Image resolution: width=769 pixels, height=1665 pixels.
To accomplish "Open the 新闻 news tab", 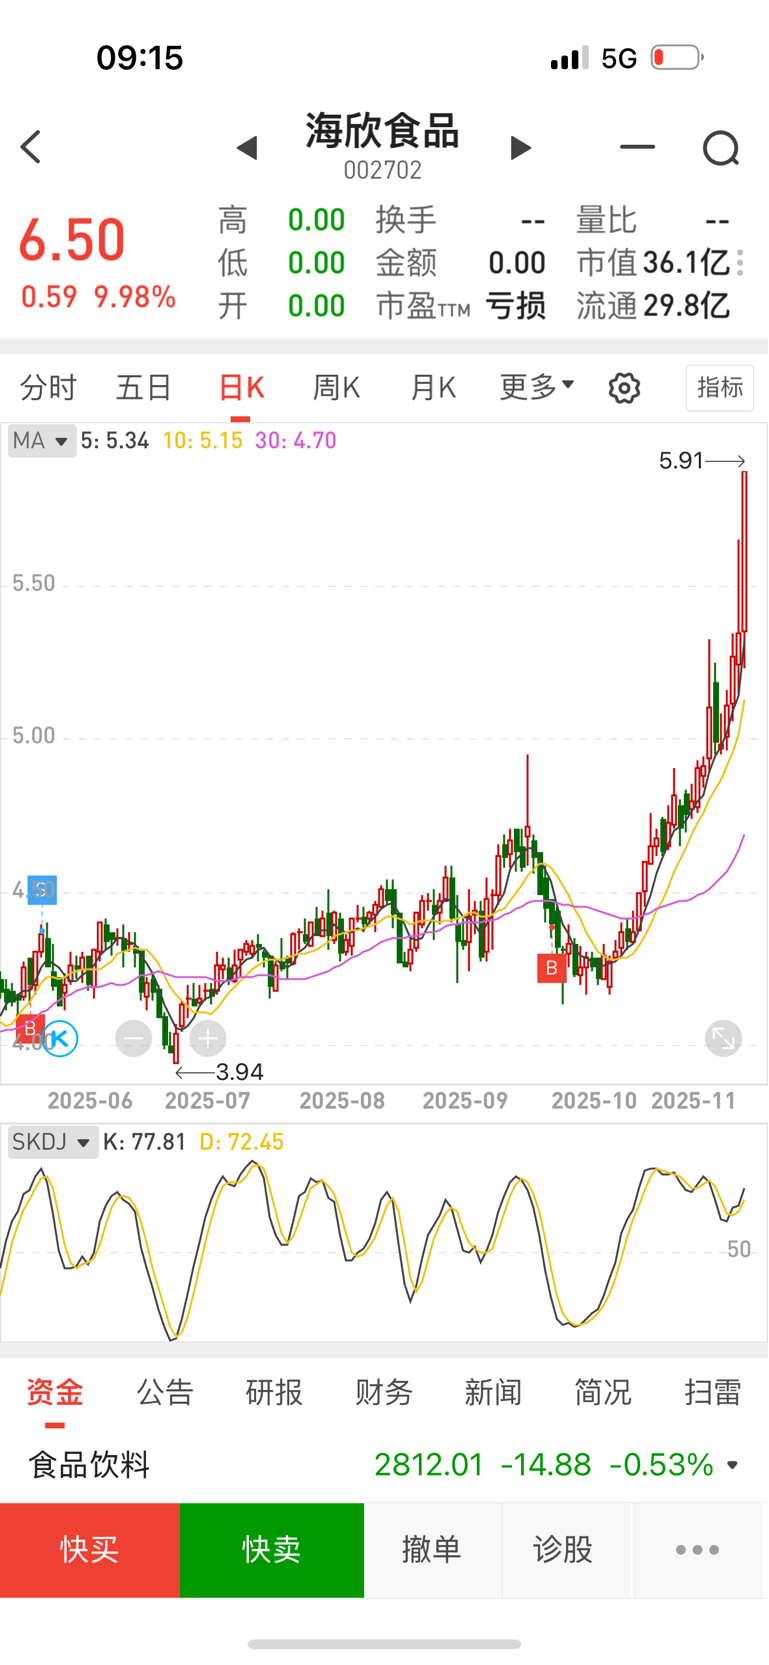I will [493, 1392].
